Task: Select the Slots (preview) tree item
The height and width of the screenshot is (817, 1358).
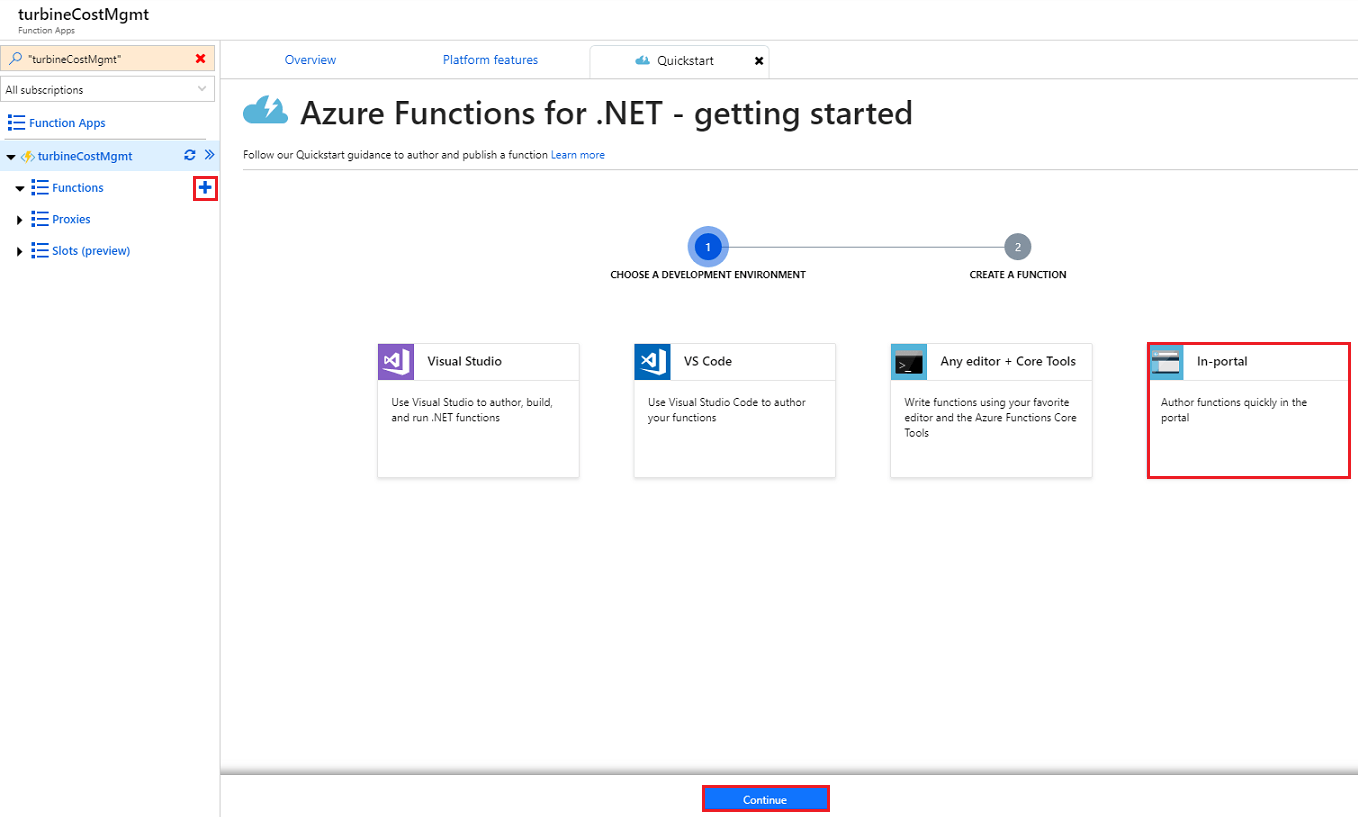Action: point(91,251)
